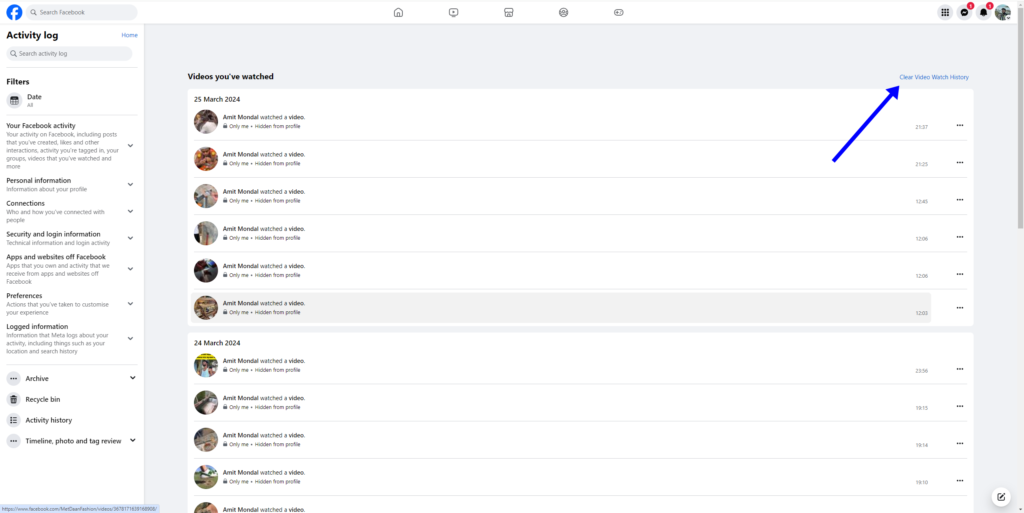
Task: Open the Recycle bin item
Action: (x=43, y=399)
